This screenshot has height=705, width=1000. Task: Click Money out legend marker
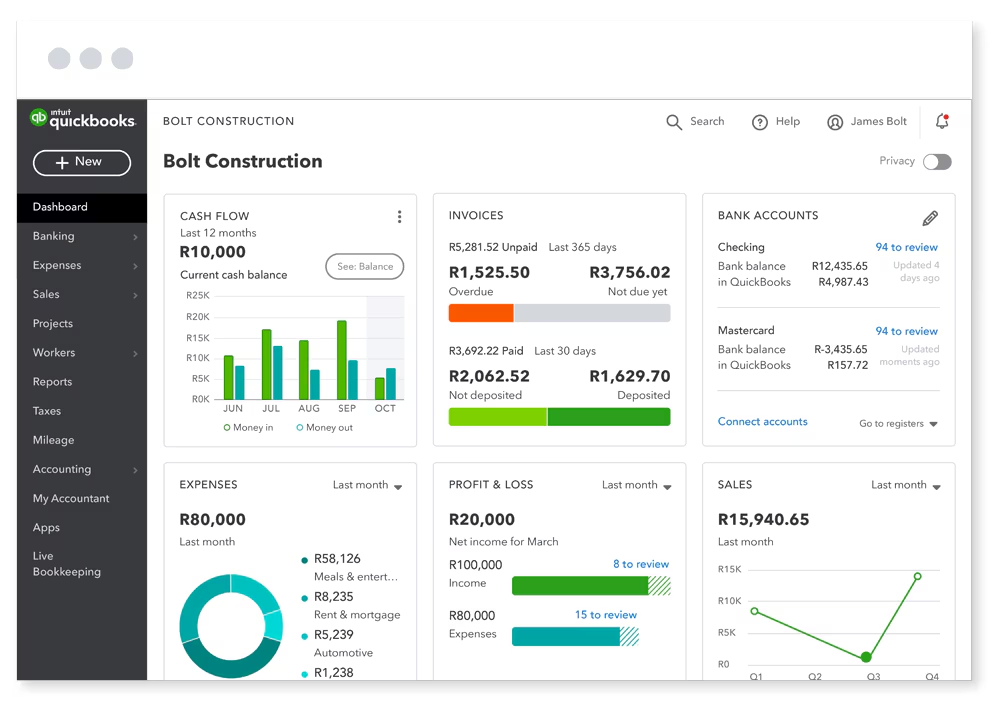point(300,427)
